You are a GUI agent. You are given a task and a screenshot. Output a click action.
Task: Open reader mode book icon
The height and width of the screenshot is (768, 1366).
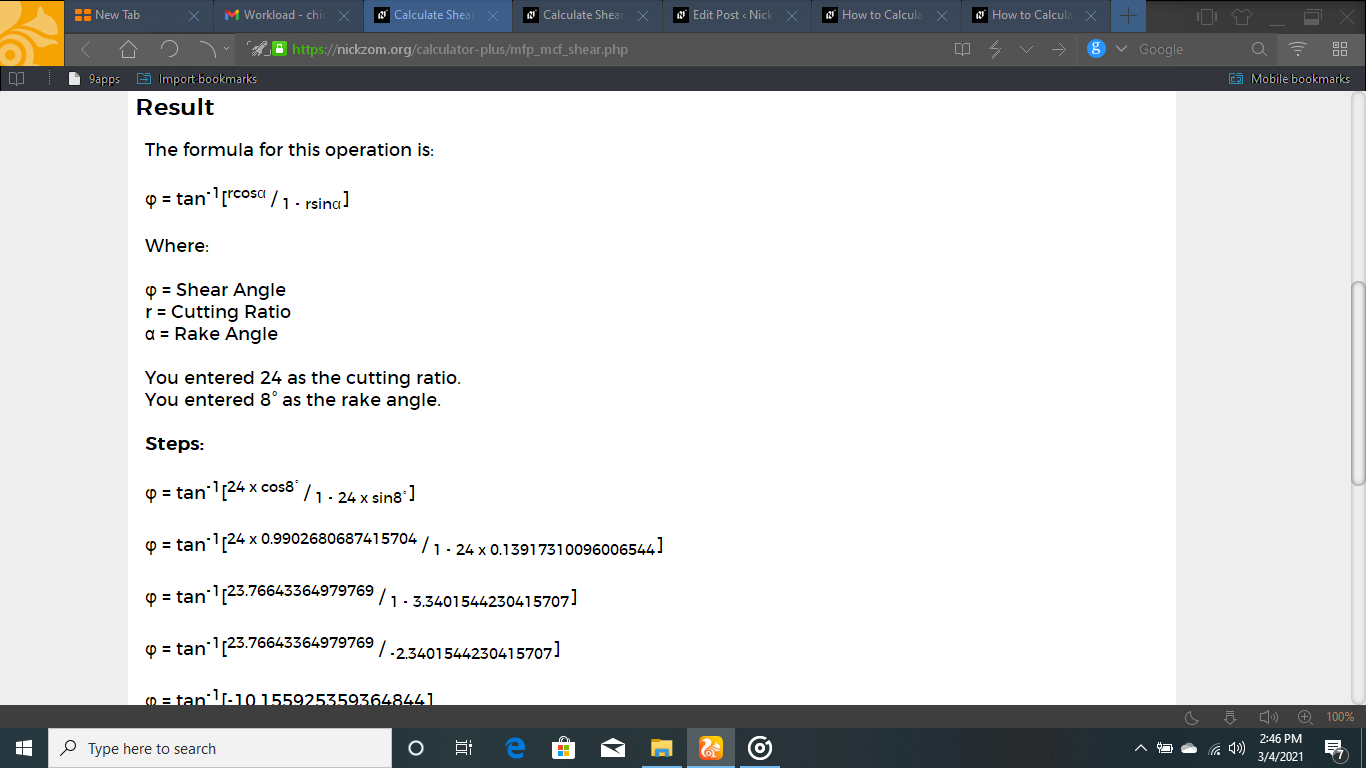pyautogui.click(x=962, y=49)
